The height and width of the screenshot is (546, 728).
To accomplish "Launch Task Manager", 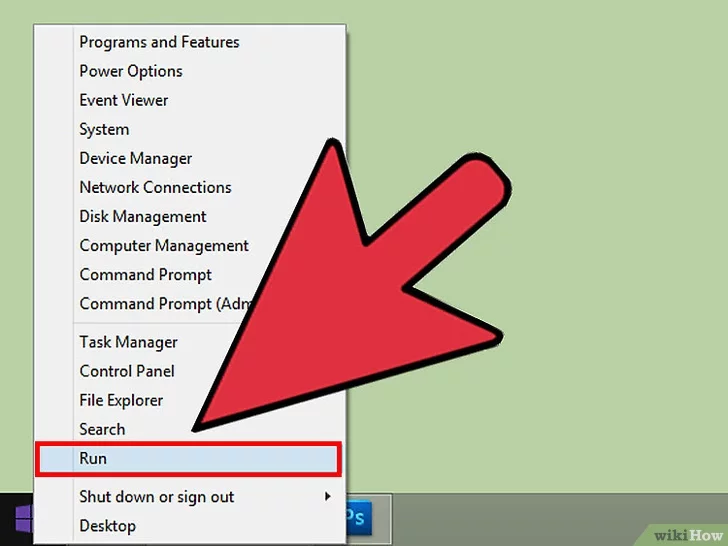I will pos(128,343).
